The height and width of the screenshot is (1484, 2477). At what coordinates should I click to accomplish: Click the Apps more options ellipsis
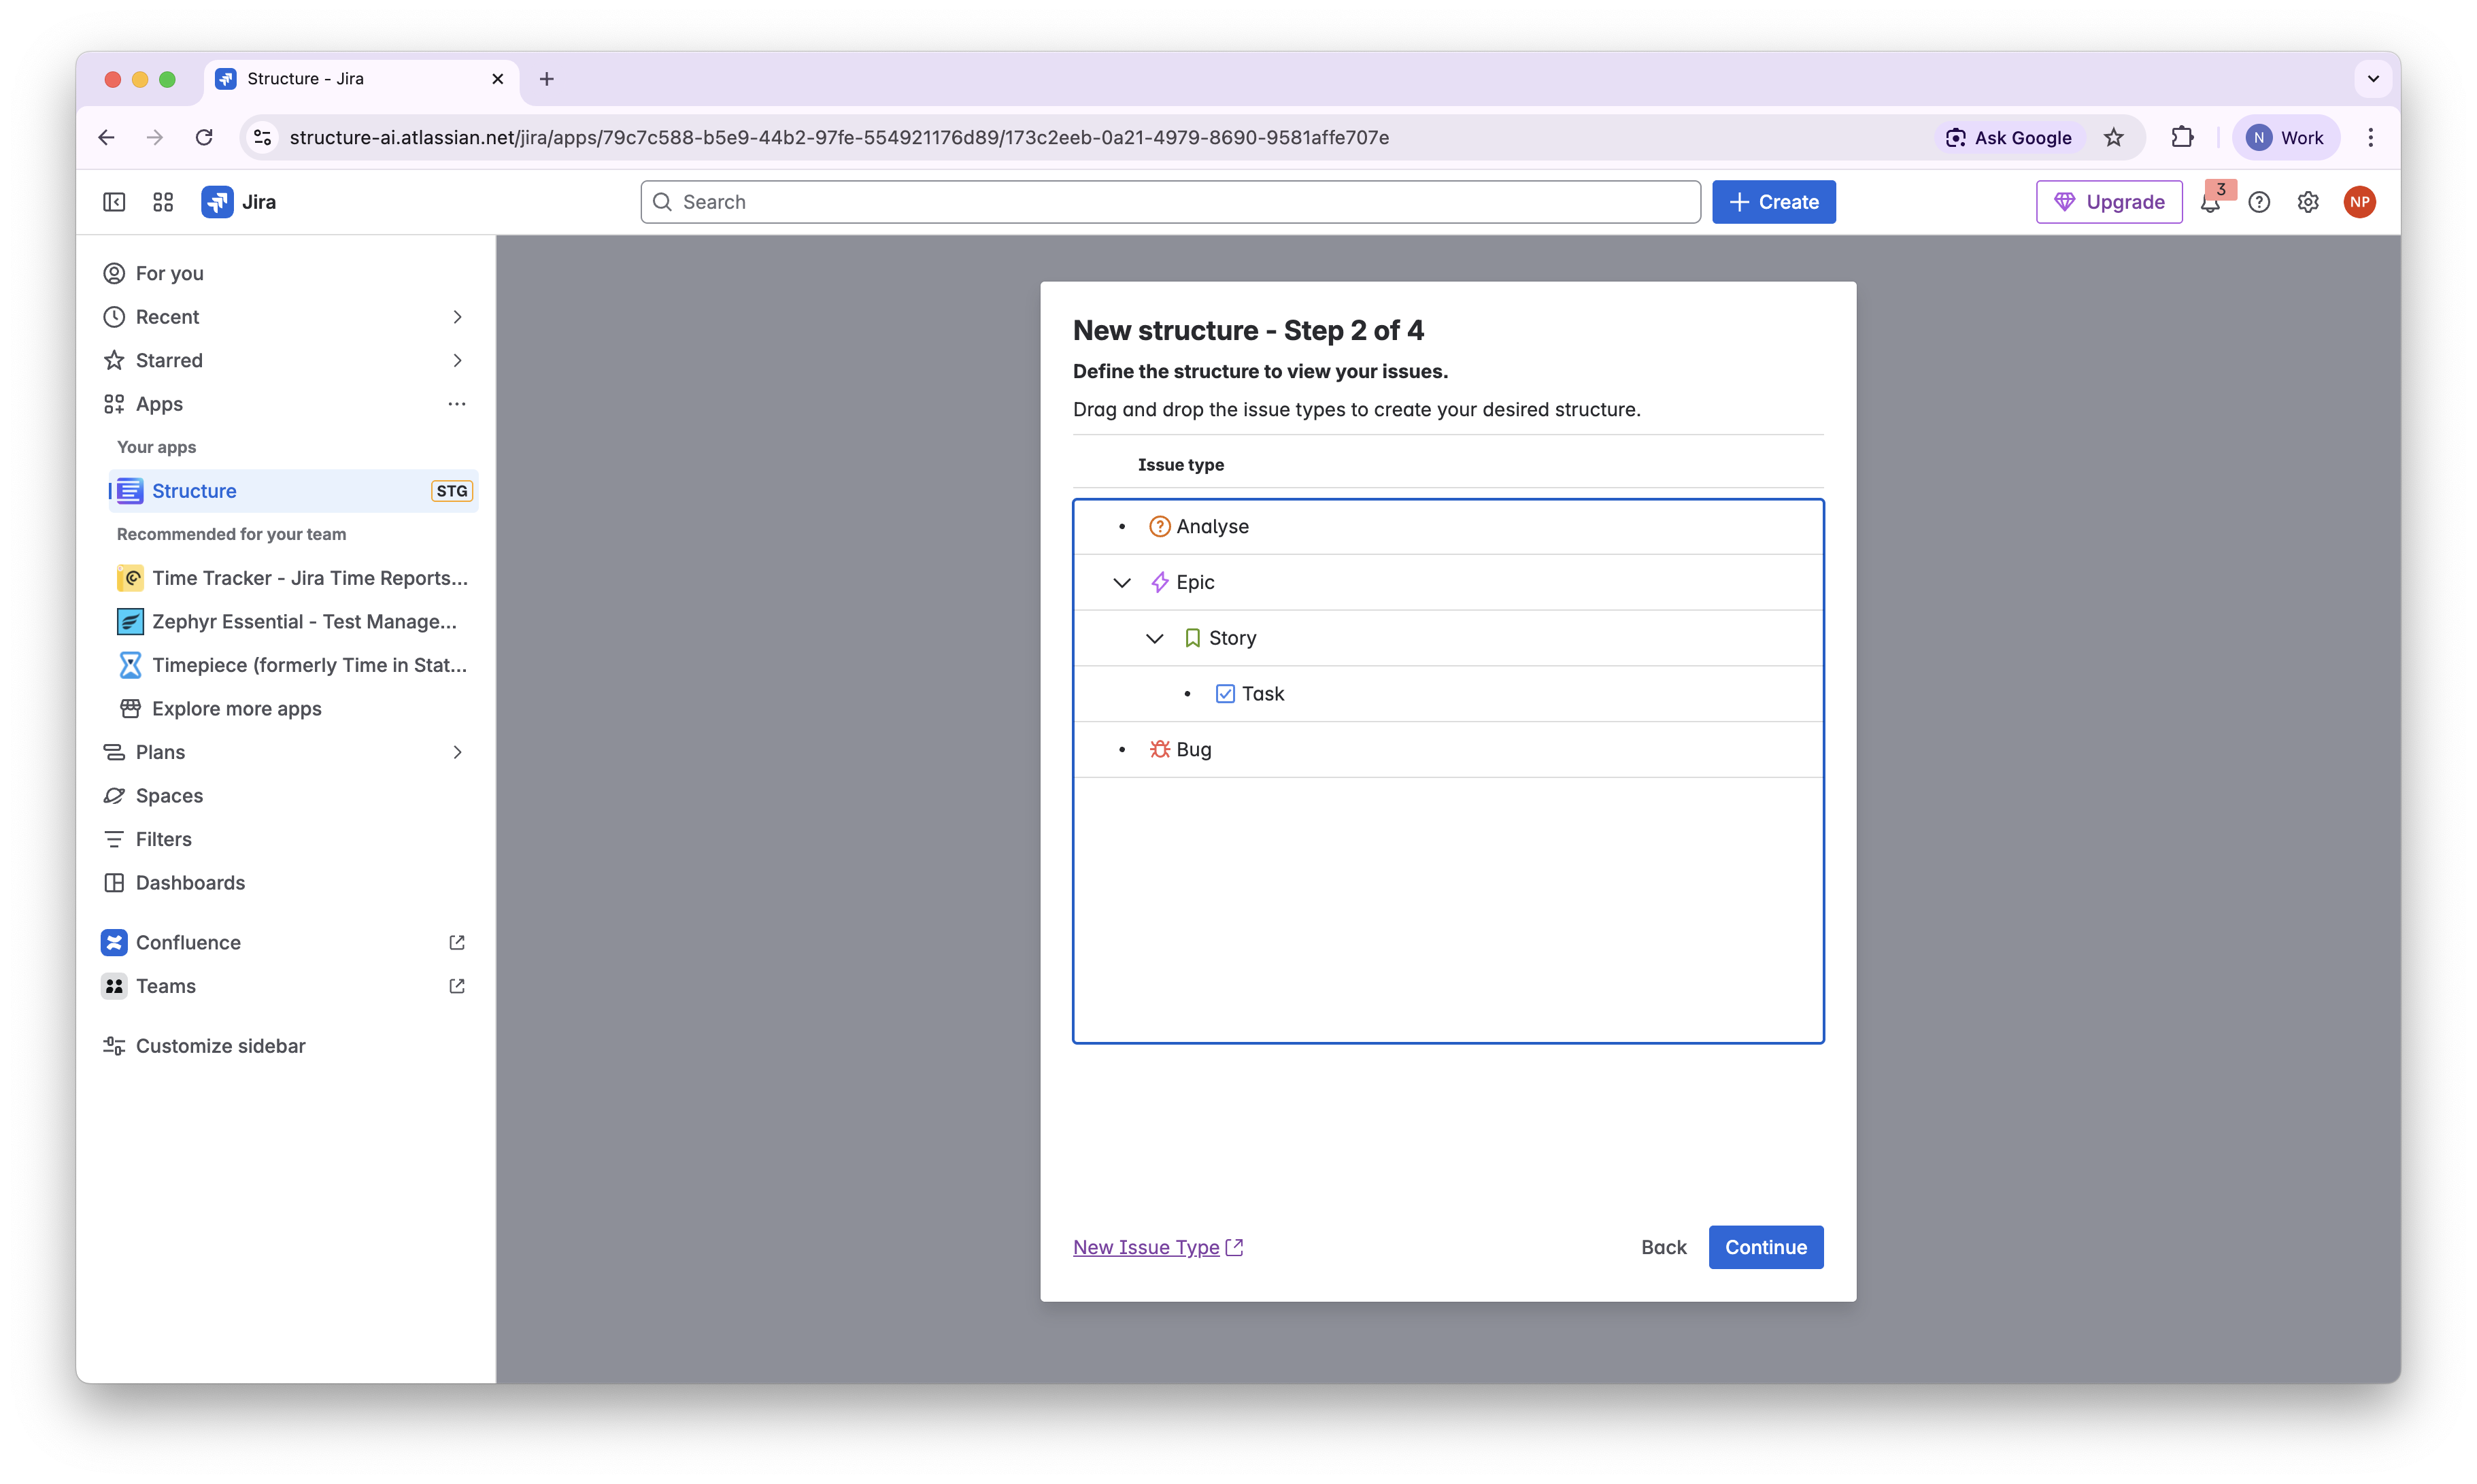coord(457,404)
